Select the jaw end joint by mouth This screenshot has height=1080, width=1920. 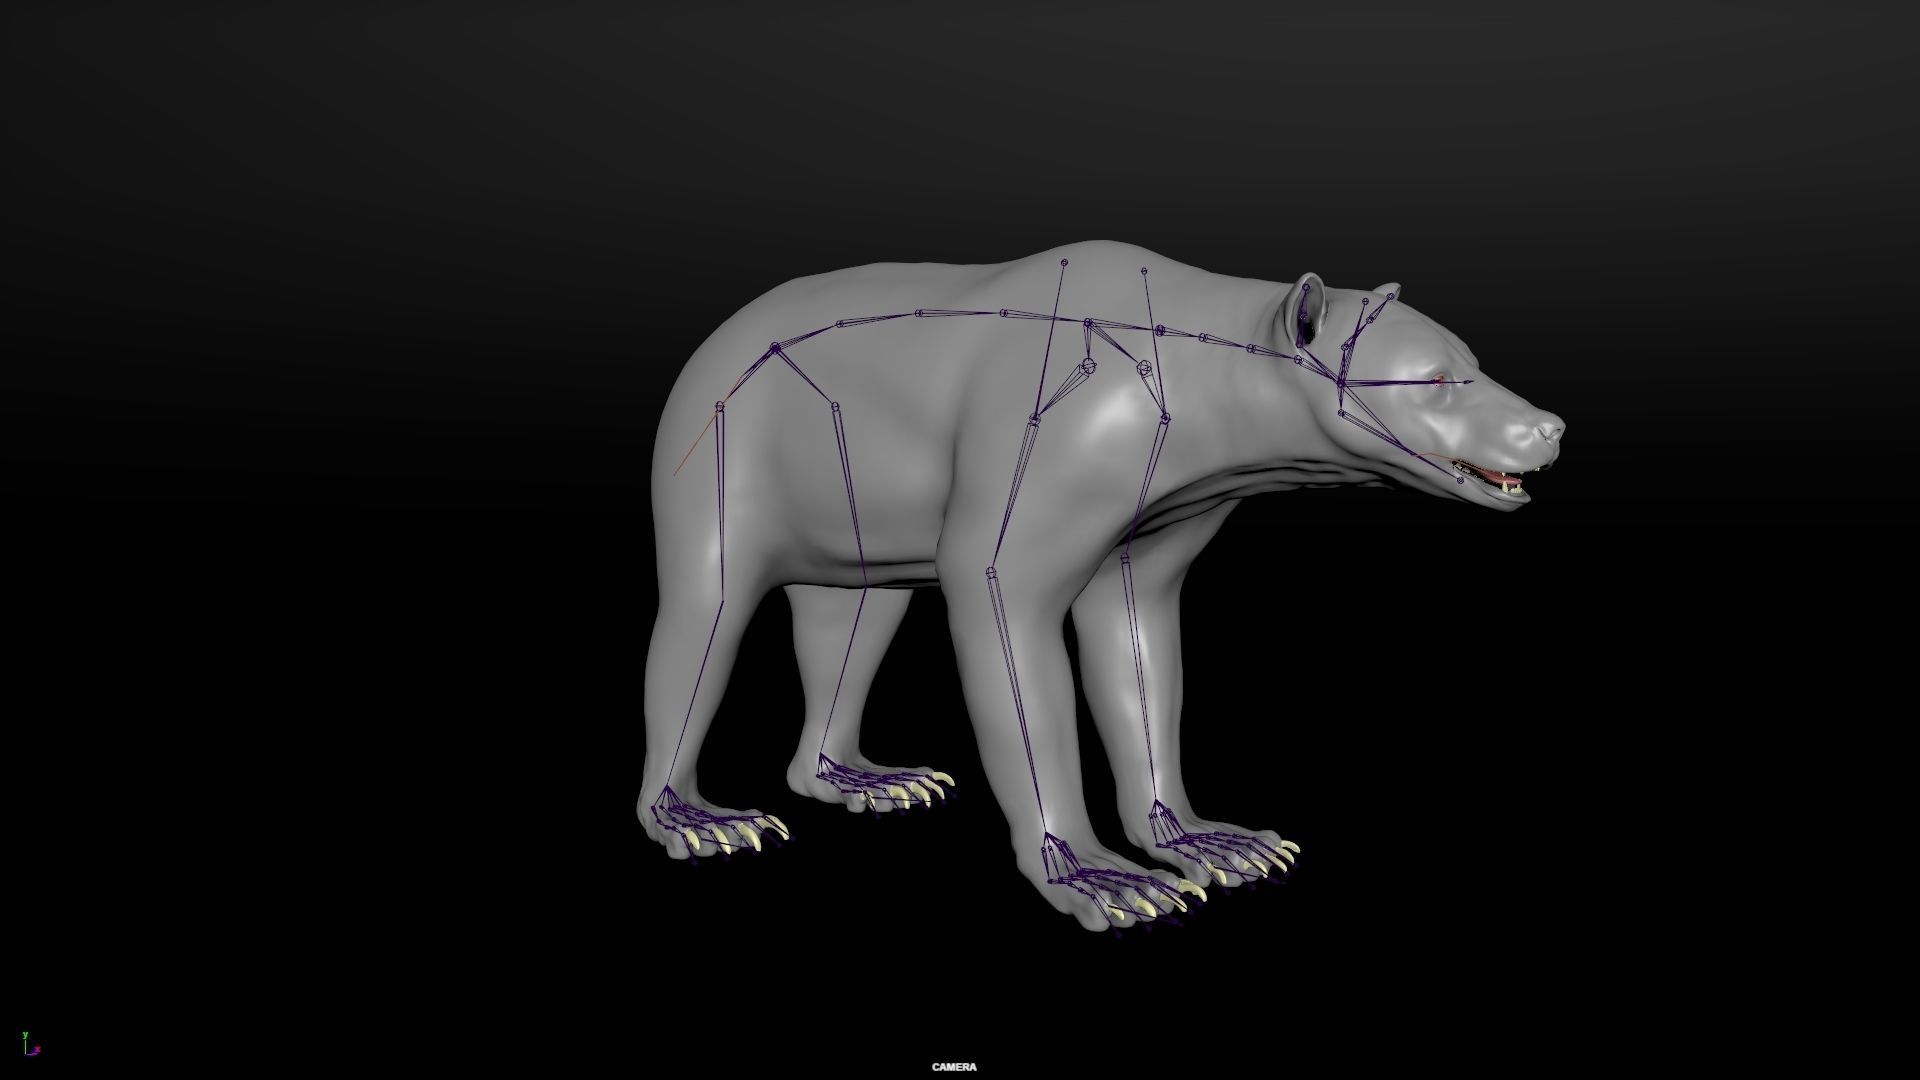1460,481
